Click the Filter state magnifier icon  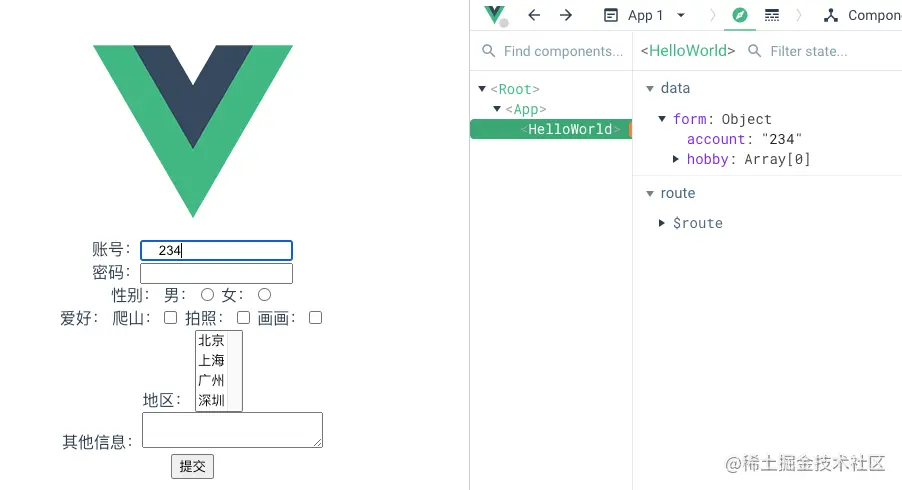tap(754, 51)
